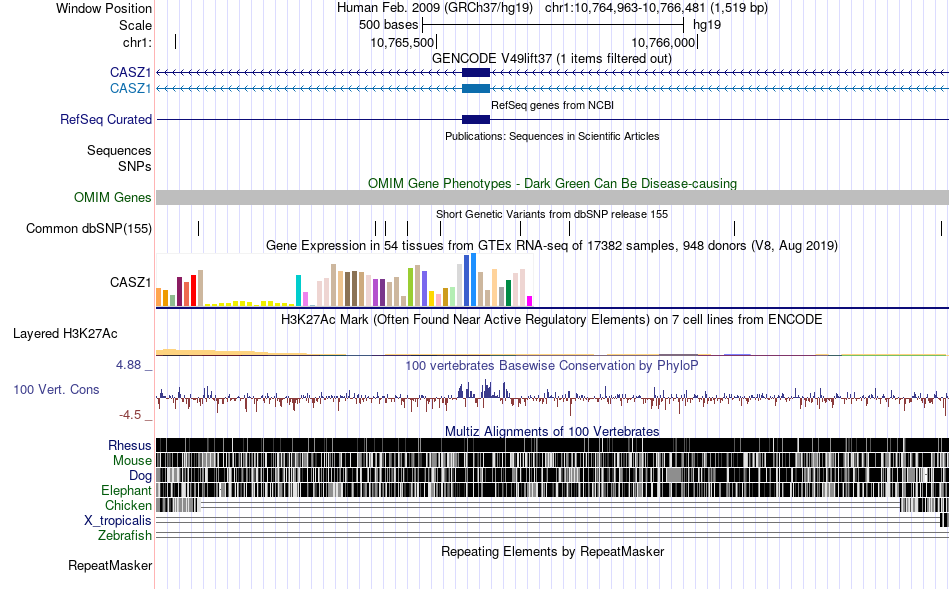950x589 pixels.
Task: Open the H3K27Ac Mark ENCODE track title
Action: [552, 320]
